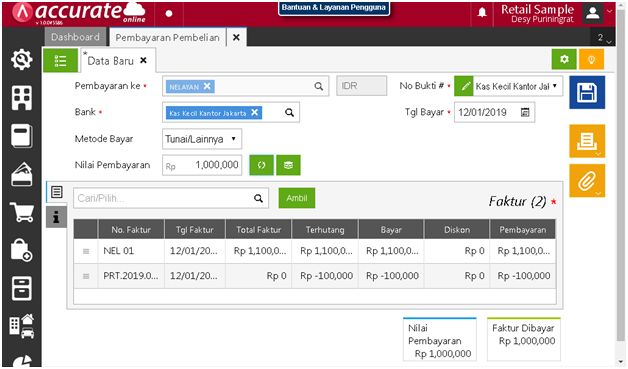Remove the Kas Kecil Kantor Jakarta tag

coord(254,113)
